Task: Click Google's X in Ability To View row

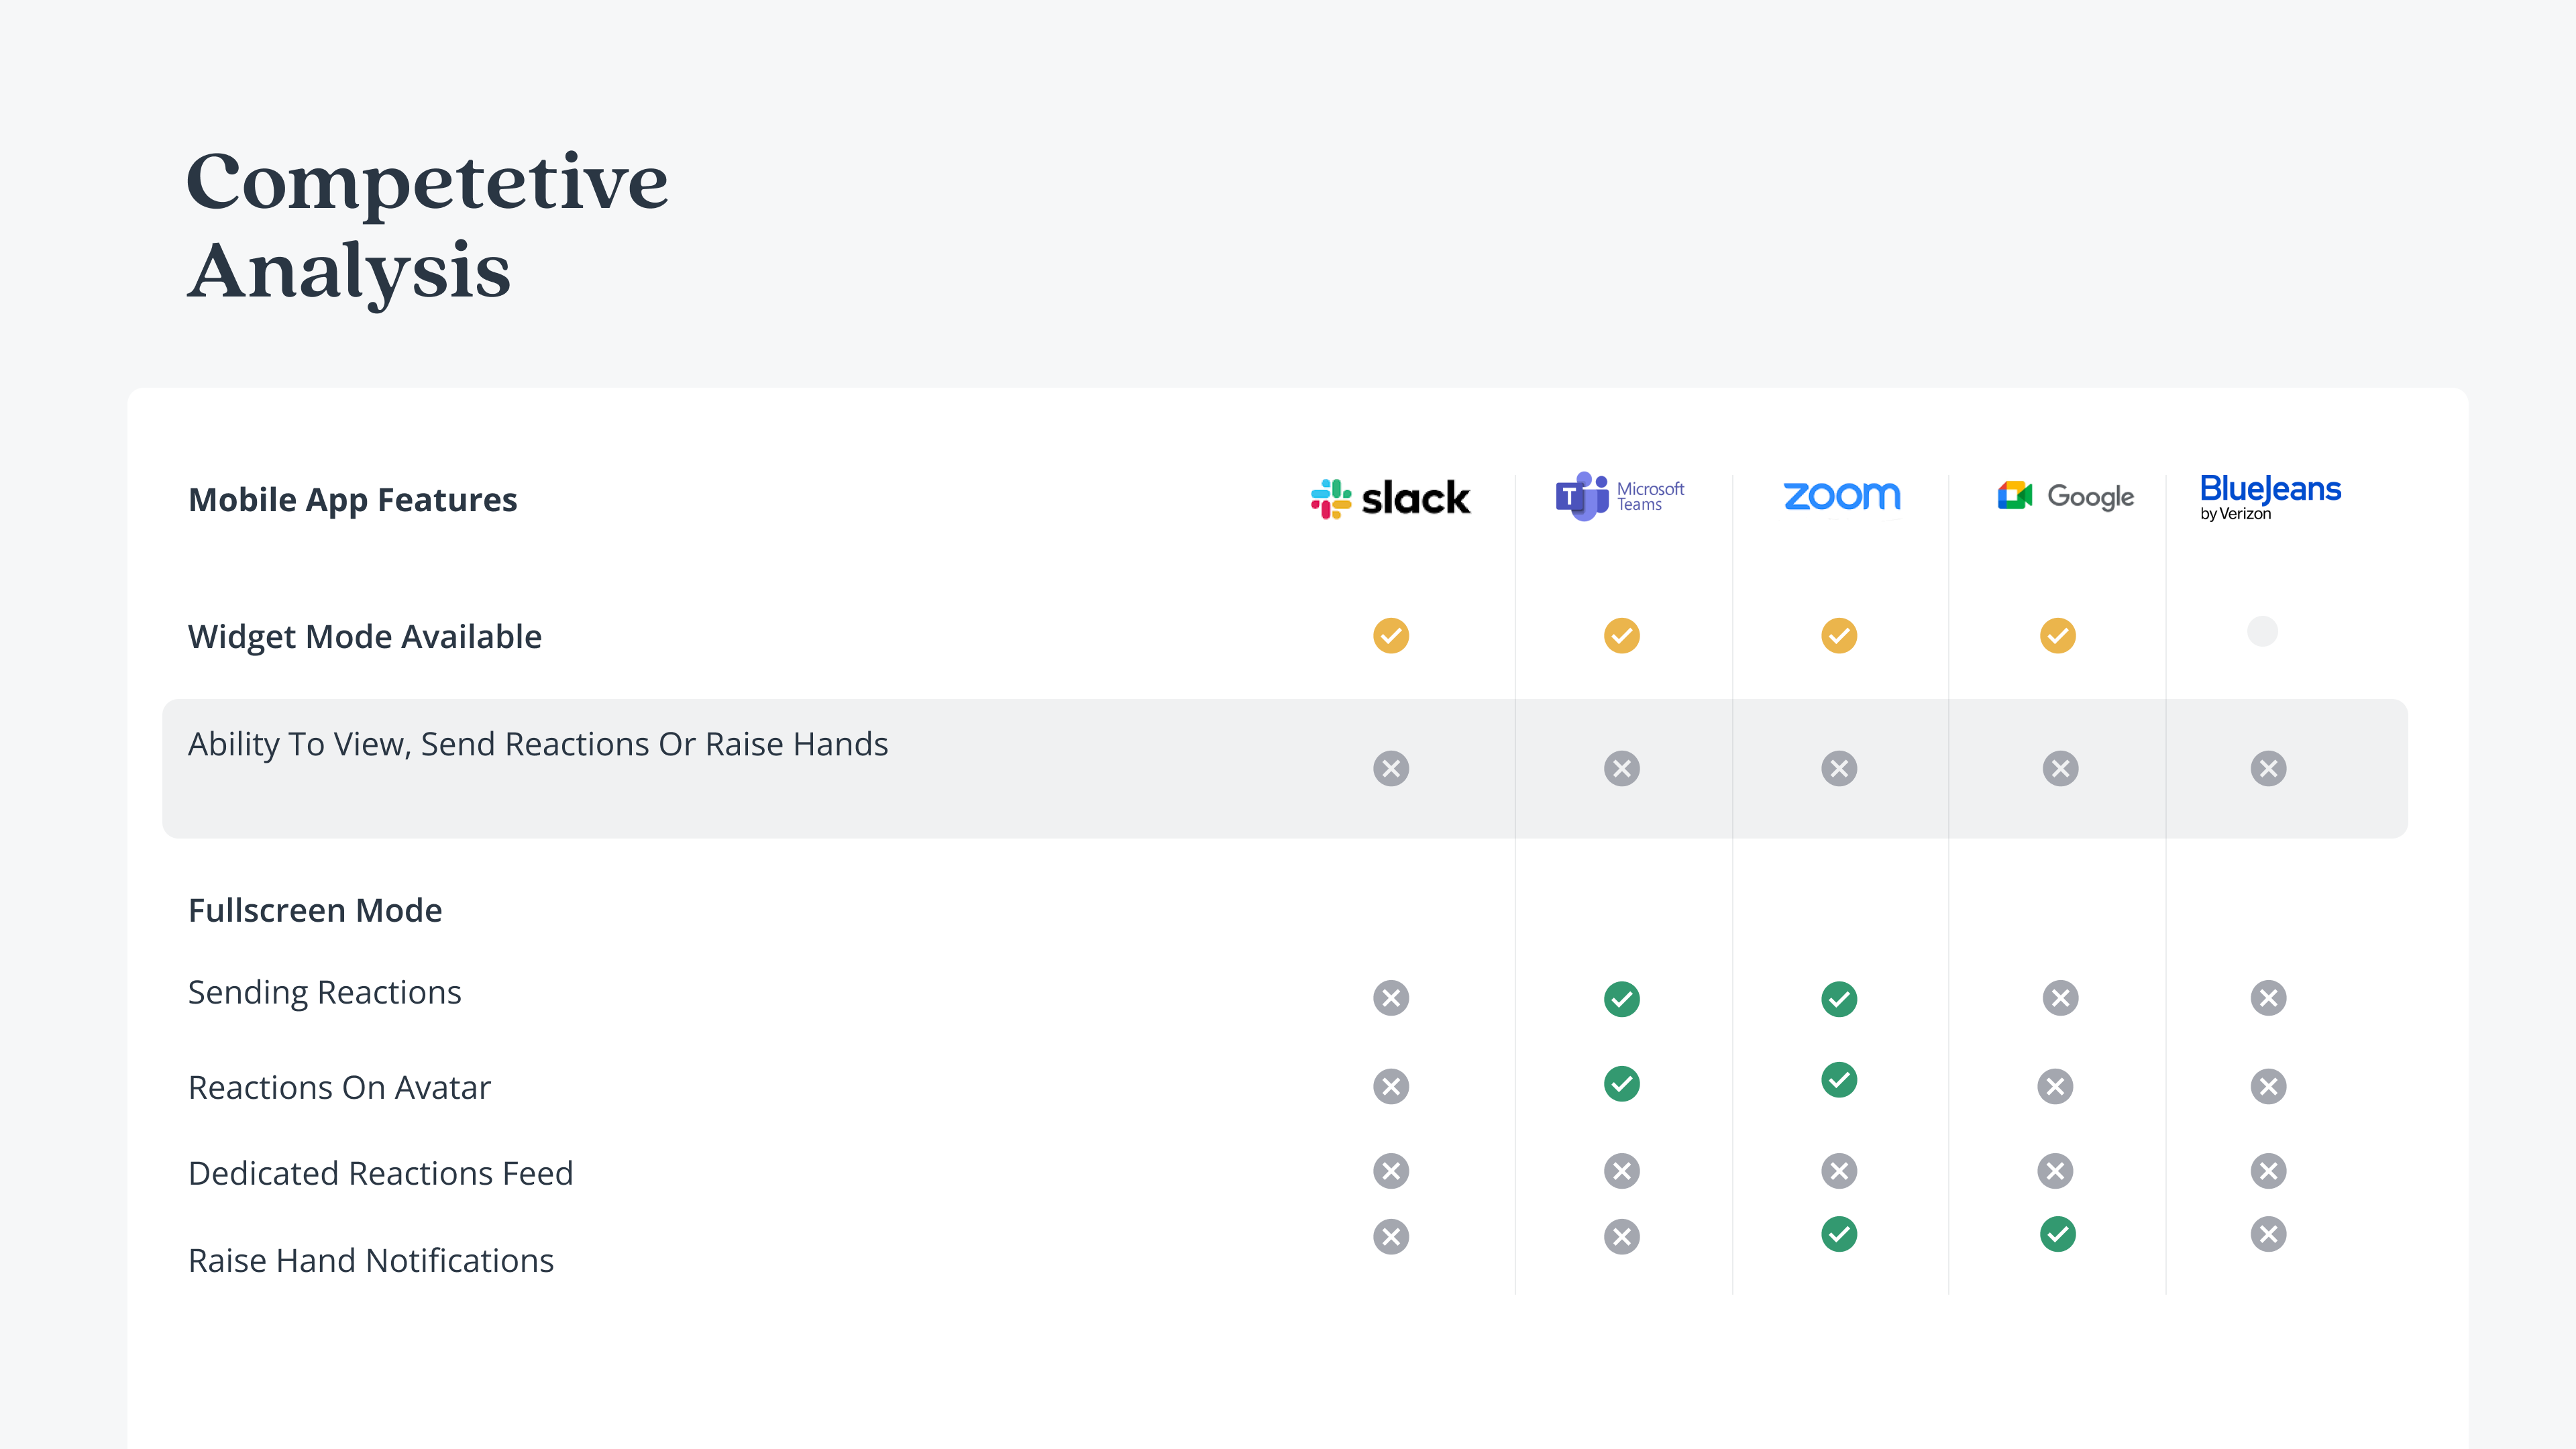Action: pyautogui.click(x=2060, y=768)
